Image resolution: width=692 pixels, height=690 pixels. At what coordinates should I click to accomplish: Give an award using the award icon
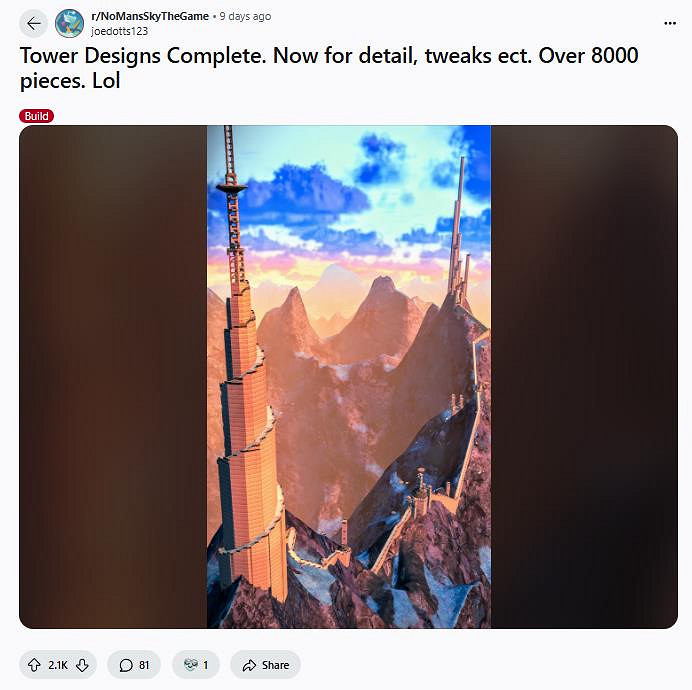pyautogui.click(x=191, y=664)
